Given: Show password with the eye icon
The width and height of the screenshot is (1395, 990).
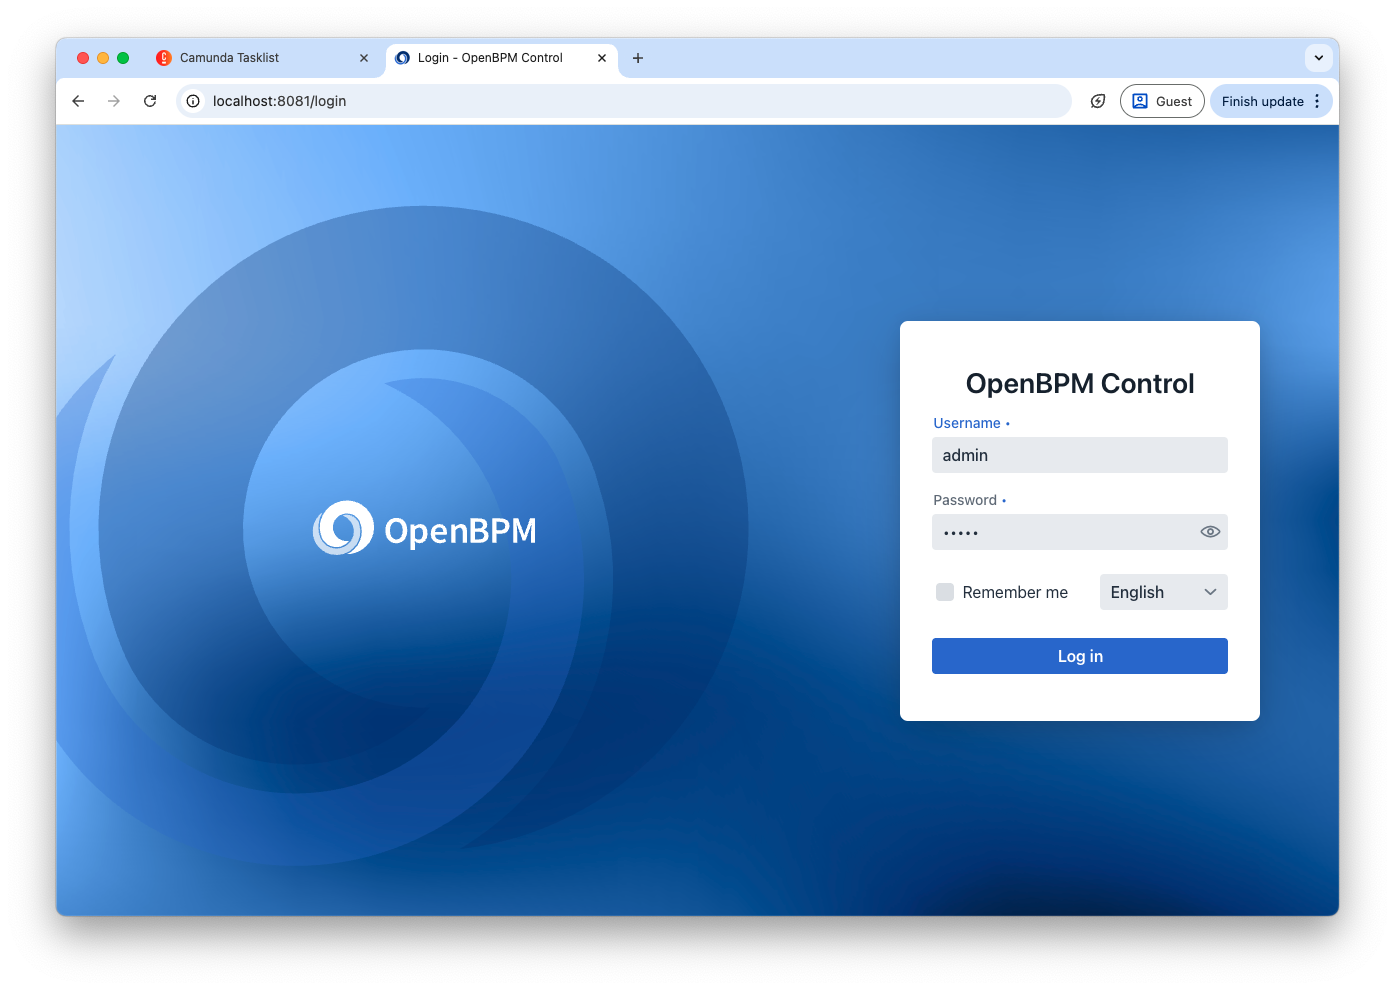Looking at the screenshot, I should 1210,532.
